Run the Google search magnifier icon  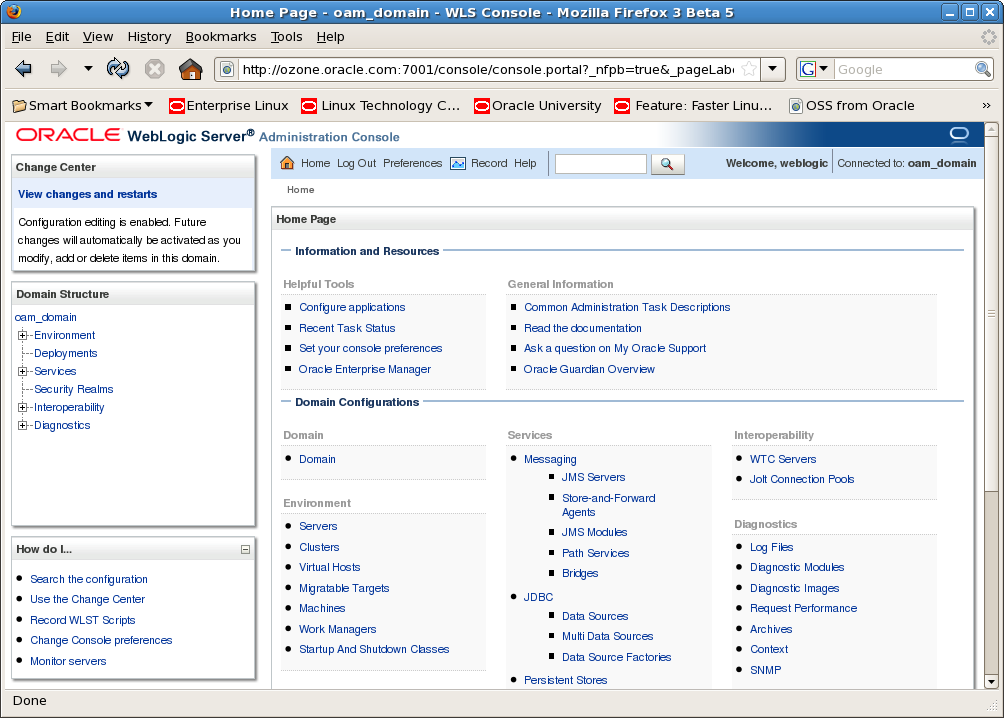tap(984, 69)
